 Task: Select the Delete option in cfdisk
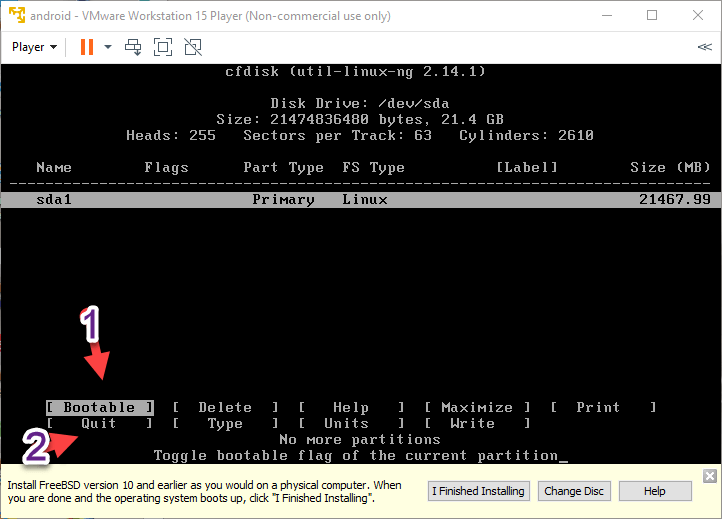coord(225,407)
